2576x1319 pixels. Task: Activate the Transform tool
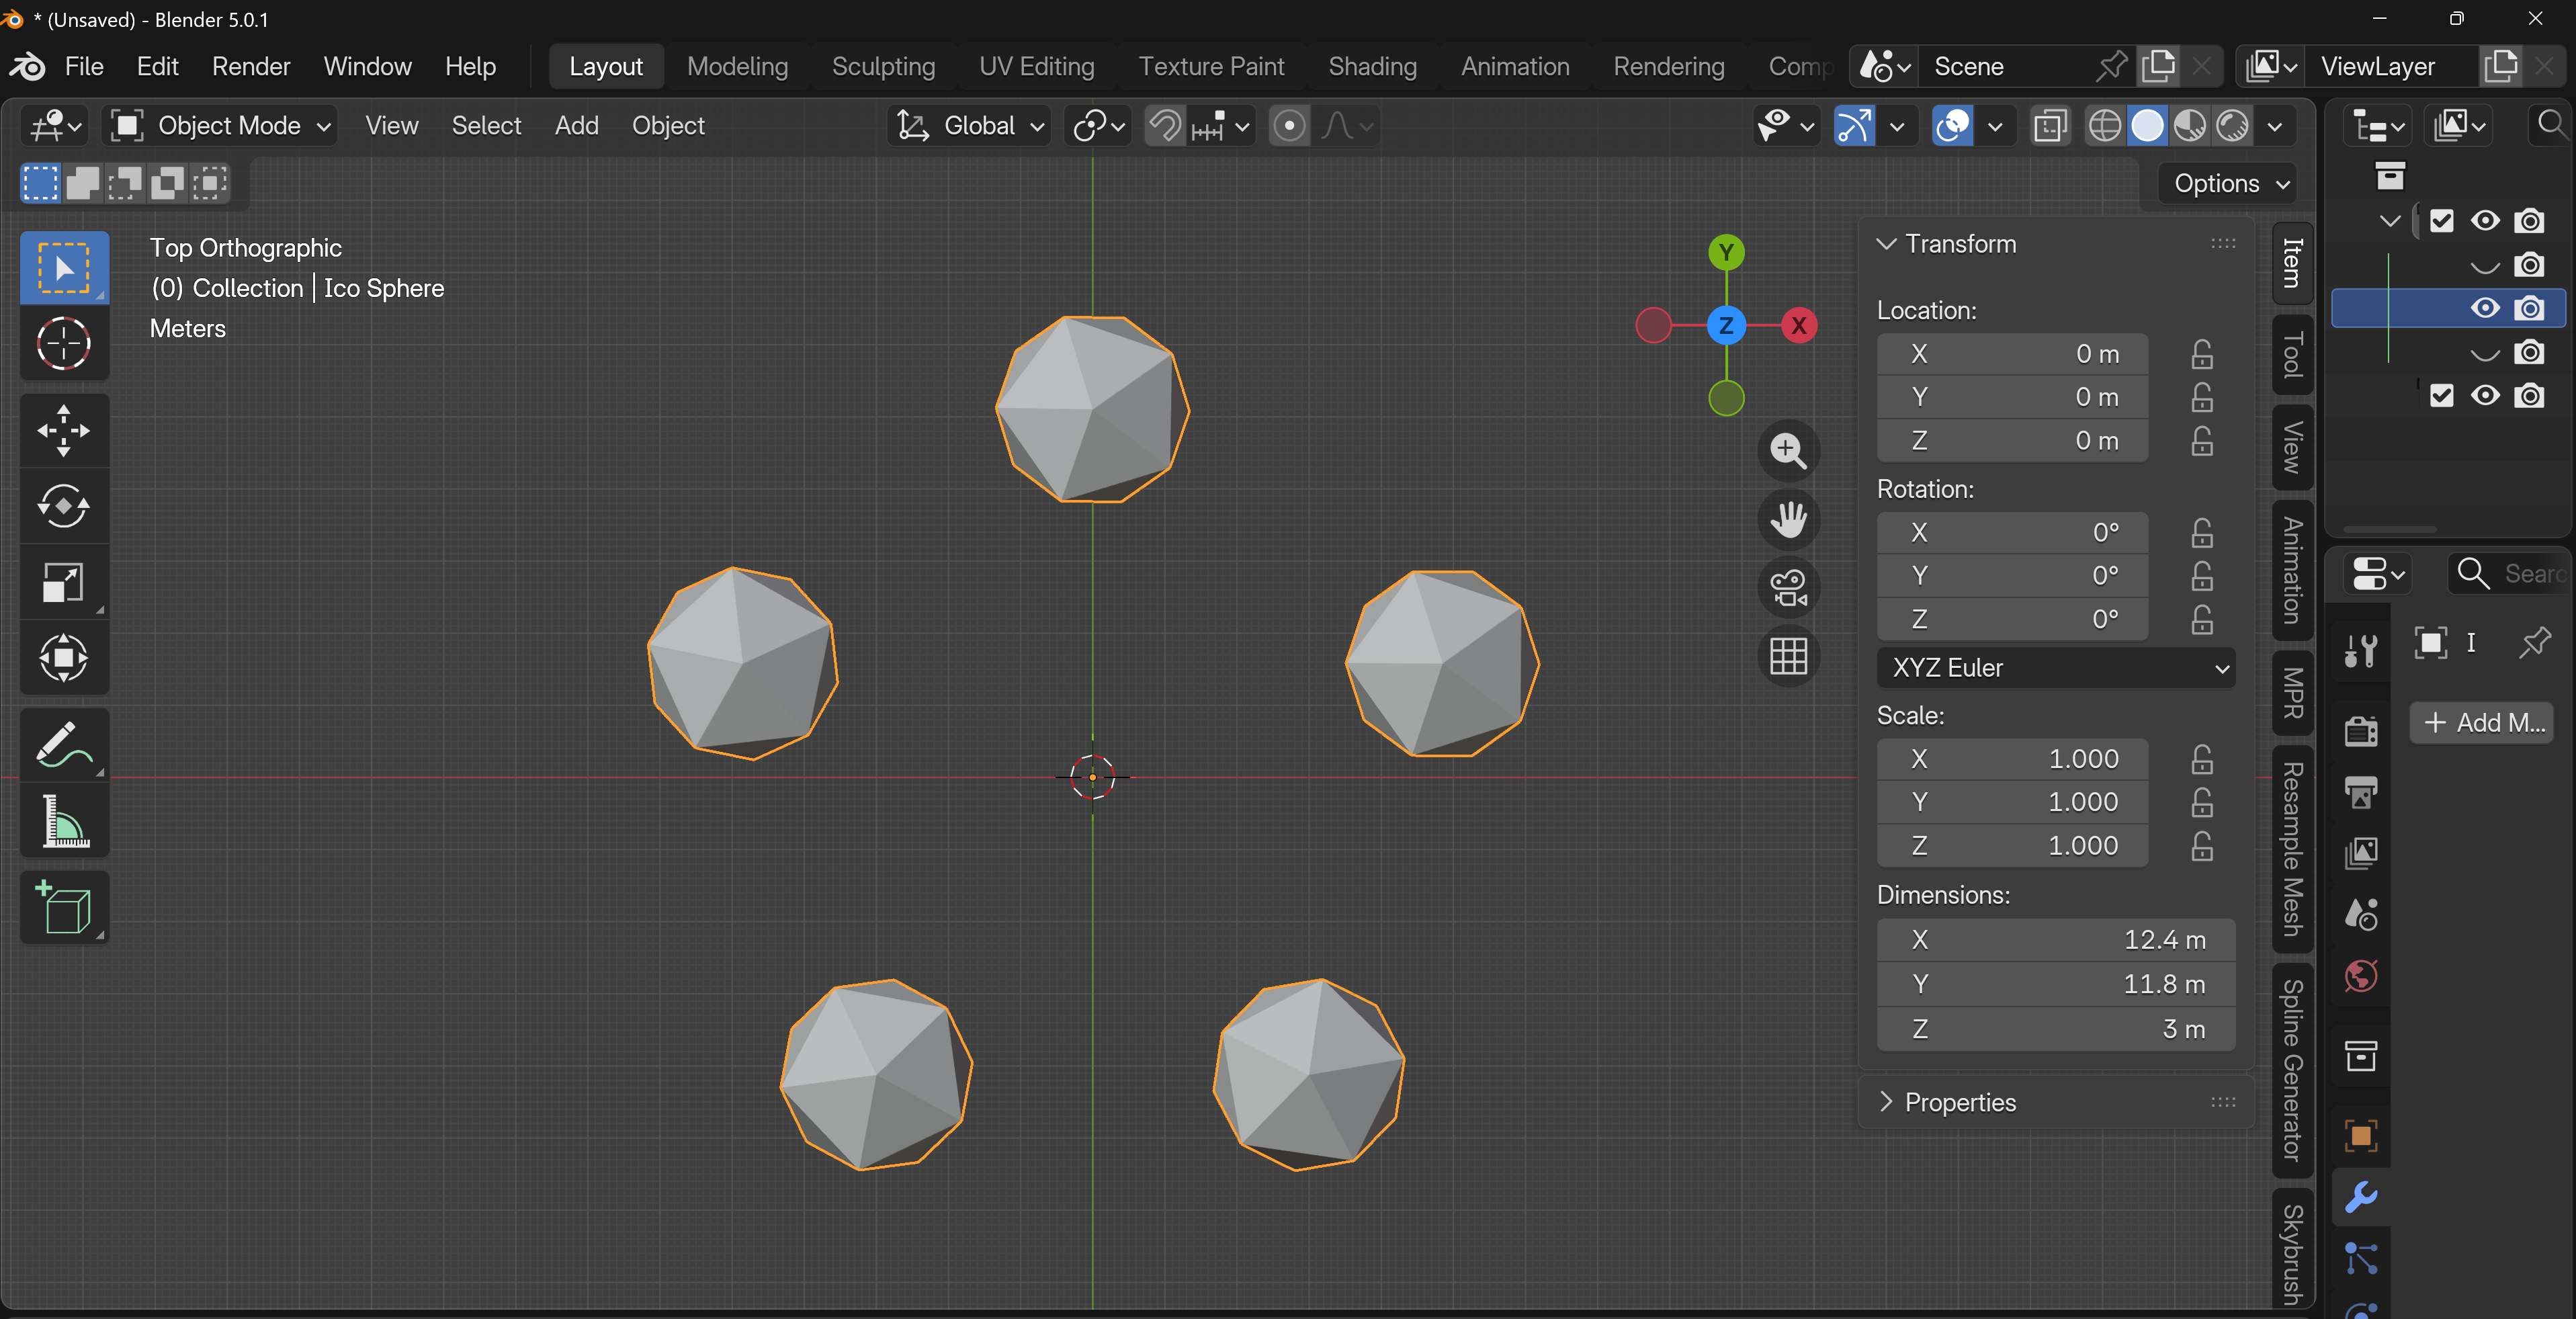(x=64, y=657)
